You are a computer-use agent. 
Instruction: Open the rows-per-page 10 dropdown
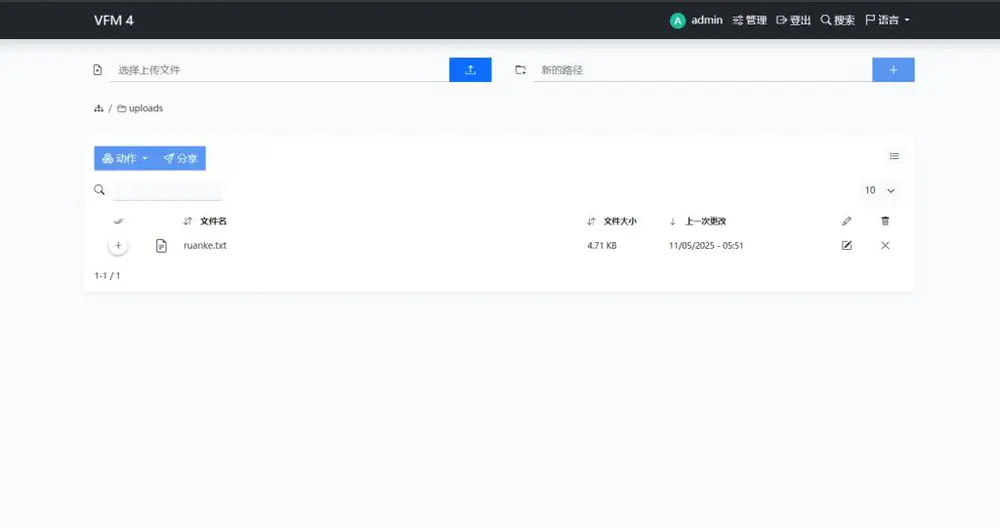point(879,190)
